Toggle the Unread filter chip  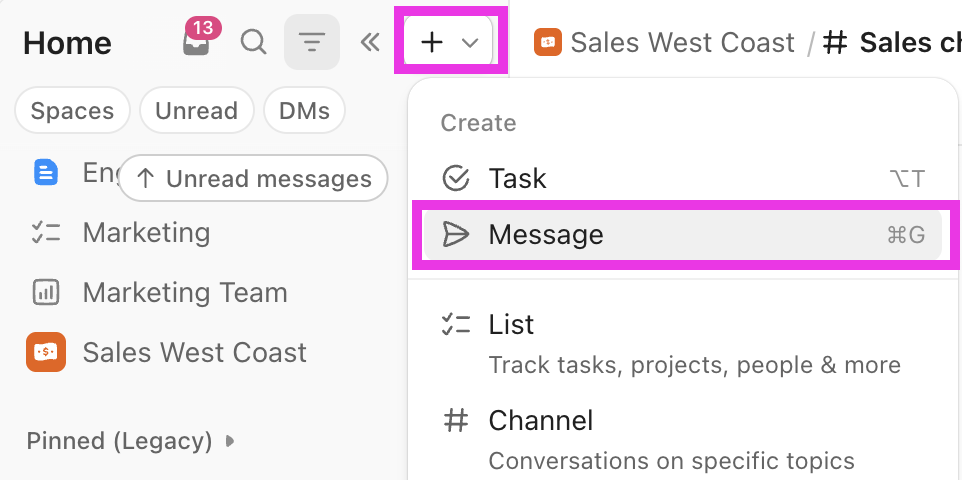(196, 110)
